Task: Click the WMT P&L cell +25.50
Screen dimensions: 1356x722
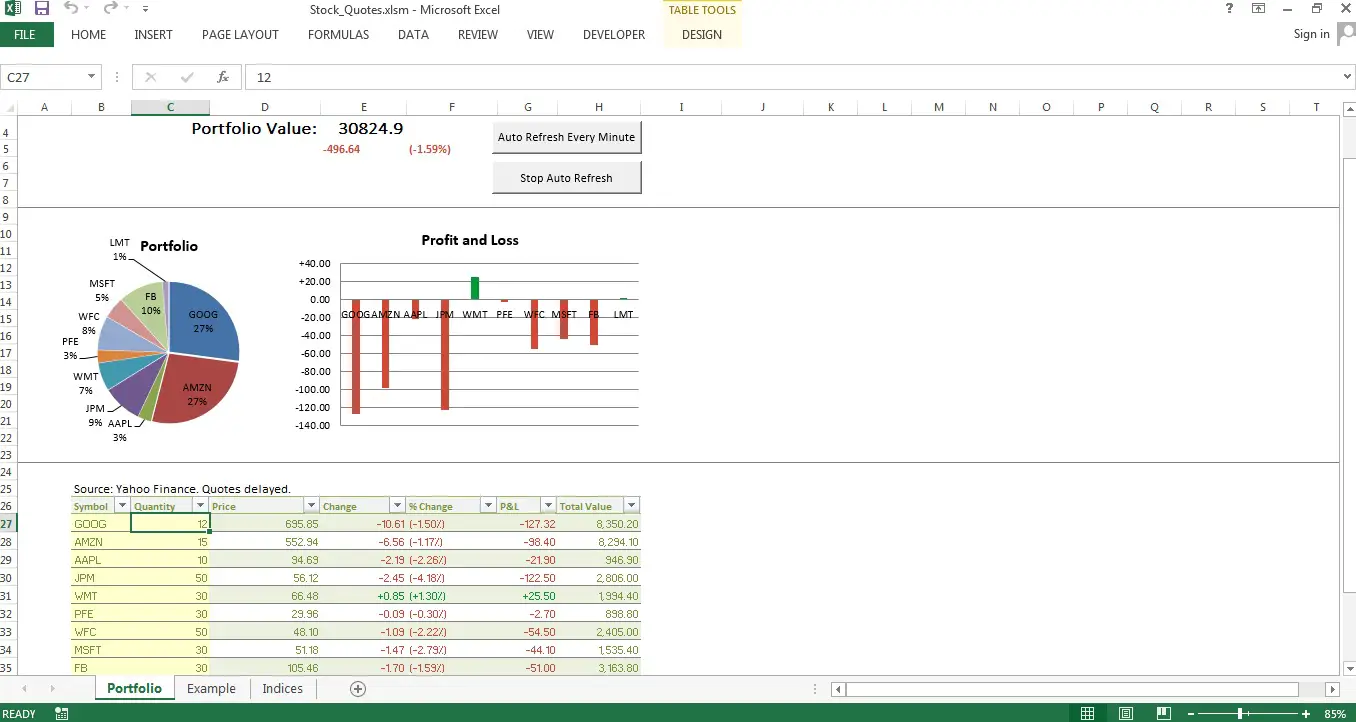Action: coord(528,596)
